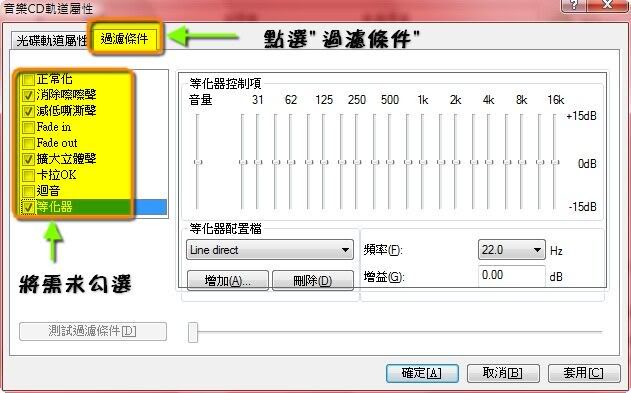The height and width of the screenshot is (393, 631).
Task: Uncheck the 消除嚓嚓聲 filter
Action: coord(28,95)
